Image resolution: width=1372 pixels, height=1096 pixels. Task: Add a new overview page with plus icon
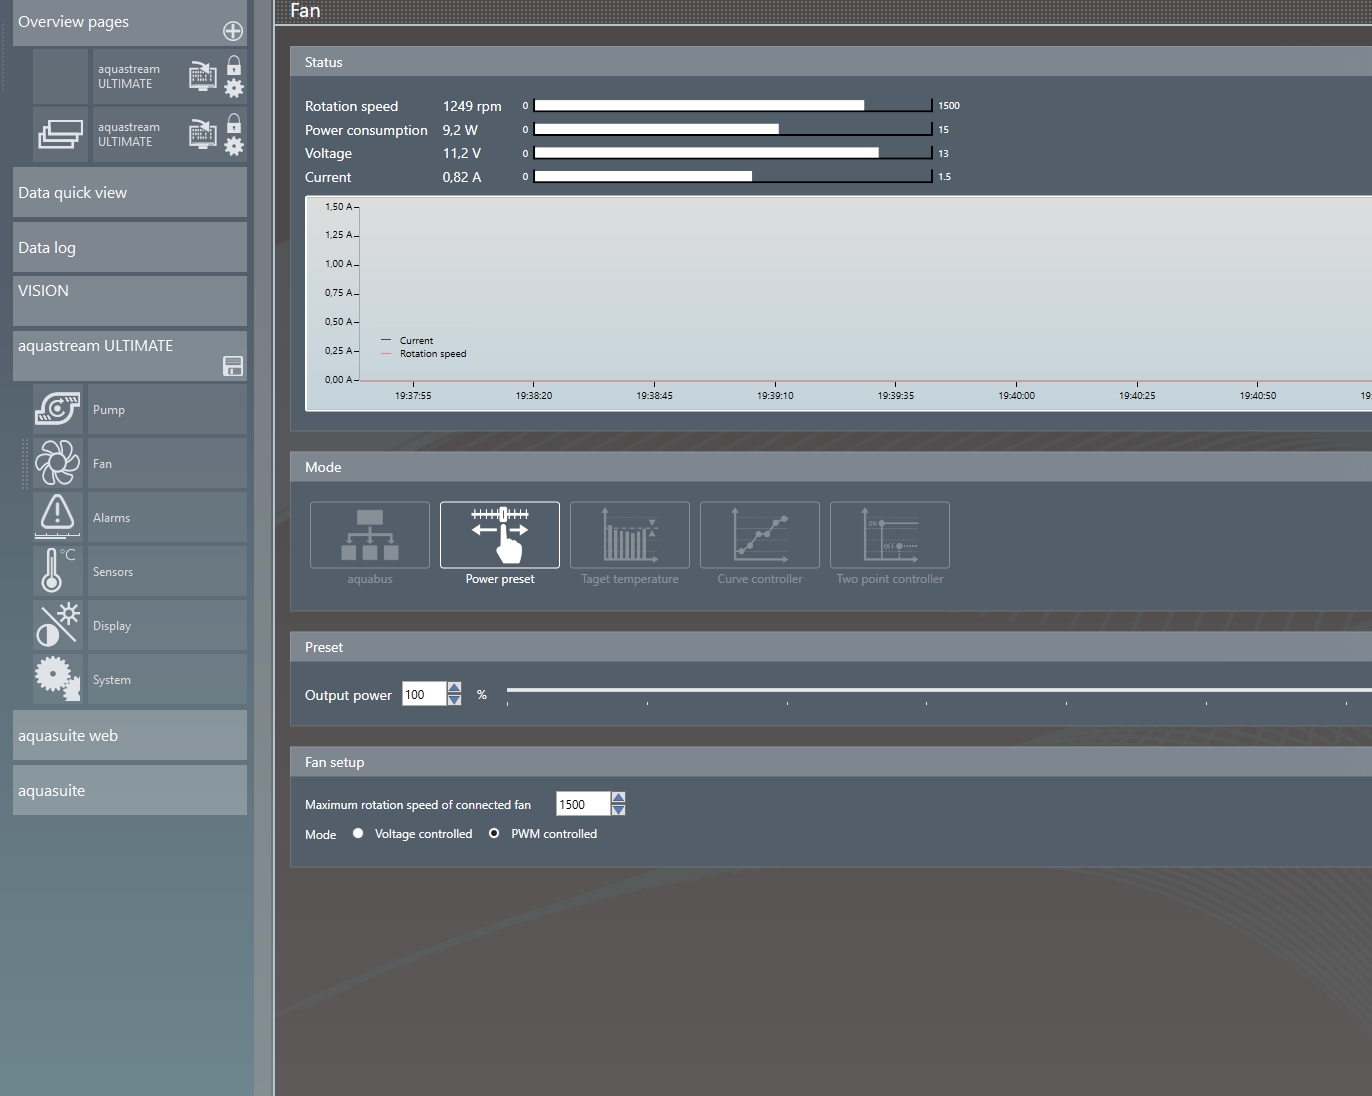pyautogui.click(x=233, y=31)
